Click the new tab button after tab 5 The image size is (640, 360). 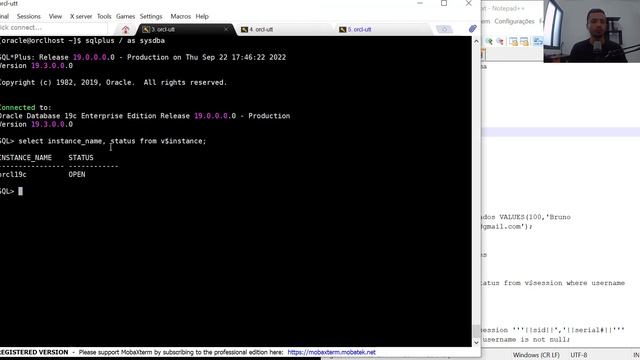(x=444, y=29)
